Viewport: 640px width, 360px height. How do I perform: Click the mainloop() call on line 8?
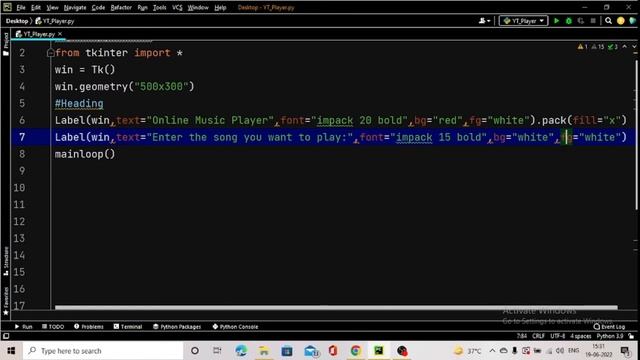(x=85, y=154)
